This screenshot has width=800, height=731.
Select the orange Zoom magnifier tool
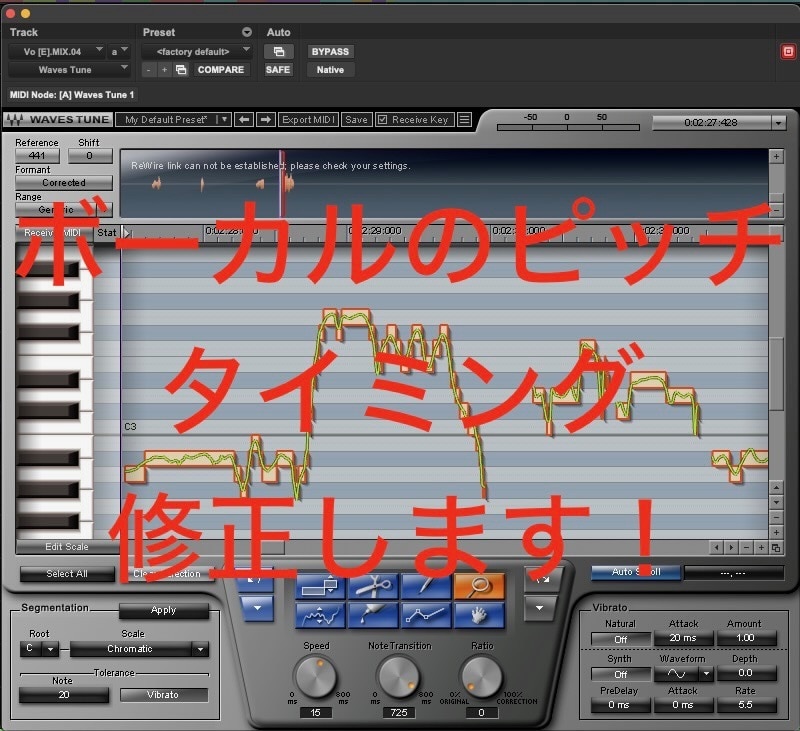pos(479,586)
